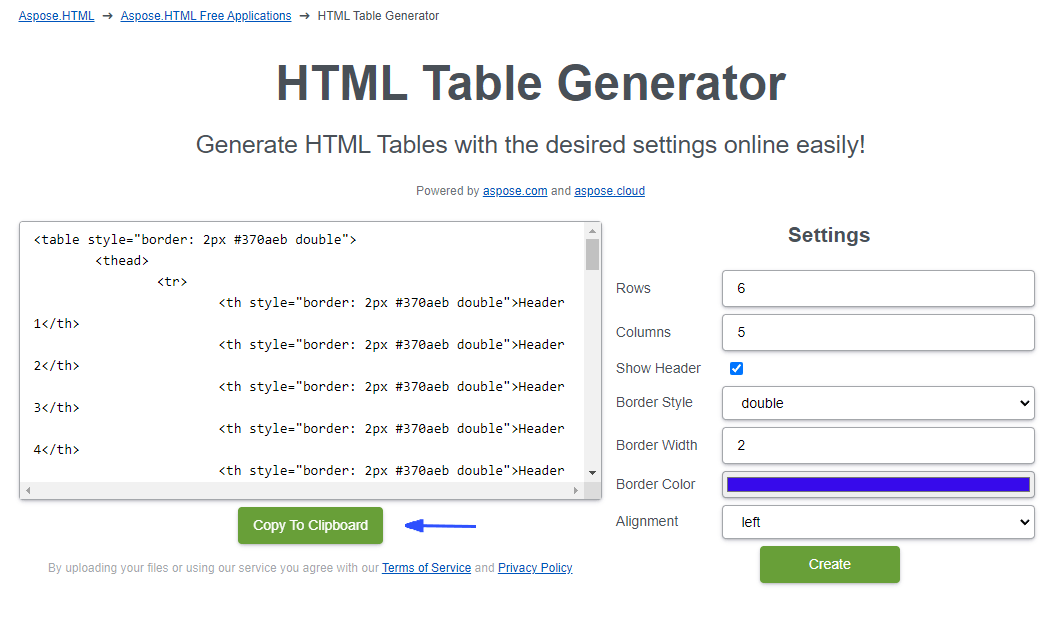Click the horizontal scroll right arrow
The image size is (1058, 621).
click(576, 491)
